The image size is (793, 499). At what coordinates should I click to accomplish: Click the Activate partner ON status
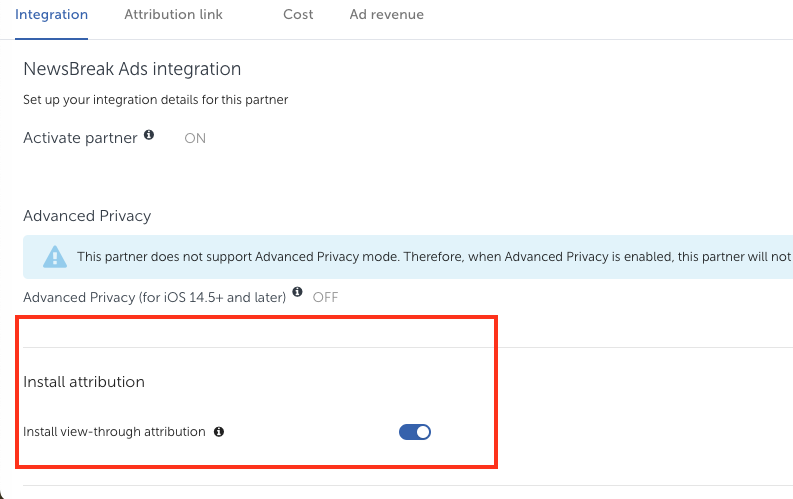(195, 138)
